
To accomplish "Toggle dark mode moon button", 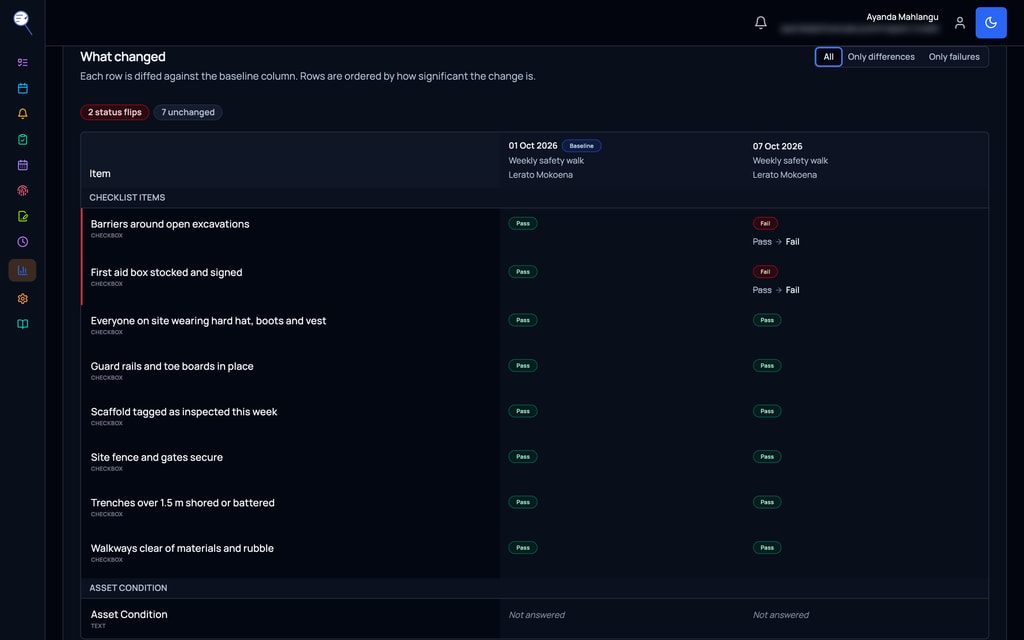I will click(991, 23).
